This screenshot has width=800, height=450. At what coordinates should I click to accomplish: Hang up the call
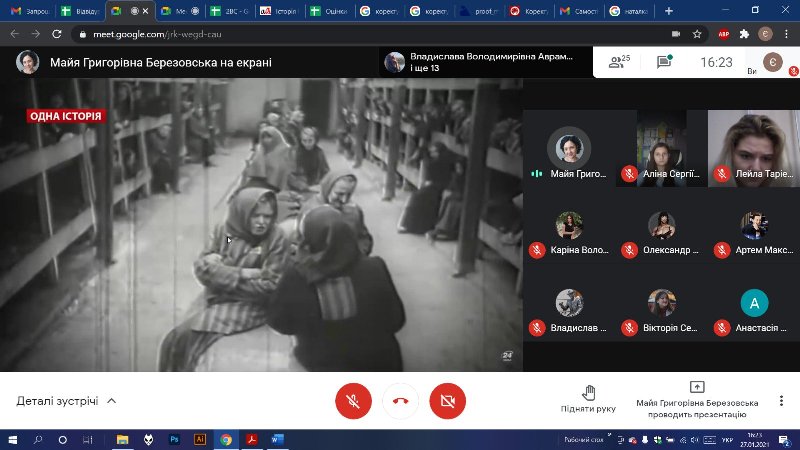(400, 401)
